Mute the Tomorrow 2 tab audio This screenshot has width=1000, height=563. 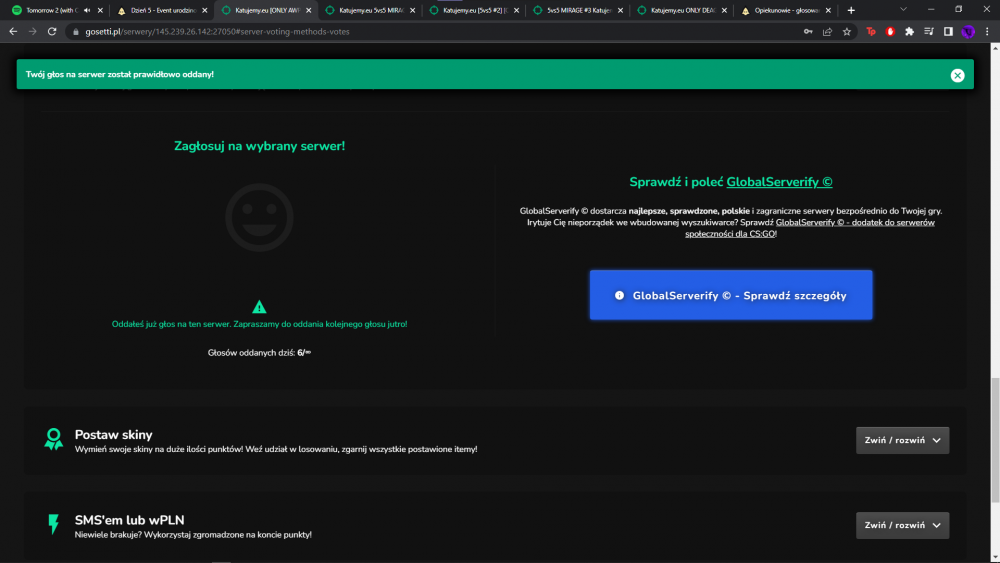click(x=87, y=10)
